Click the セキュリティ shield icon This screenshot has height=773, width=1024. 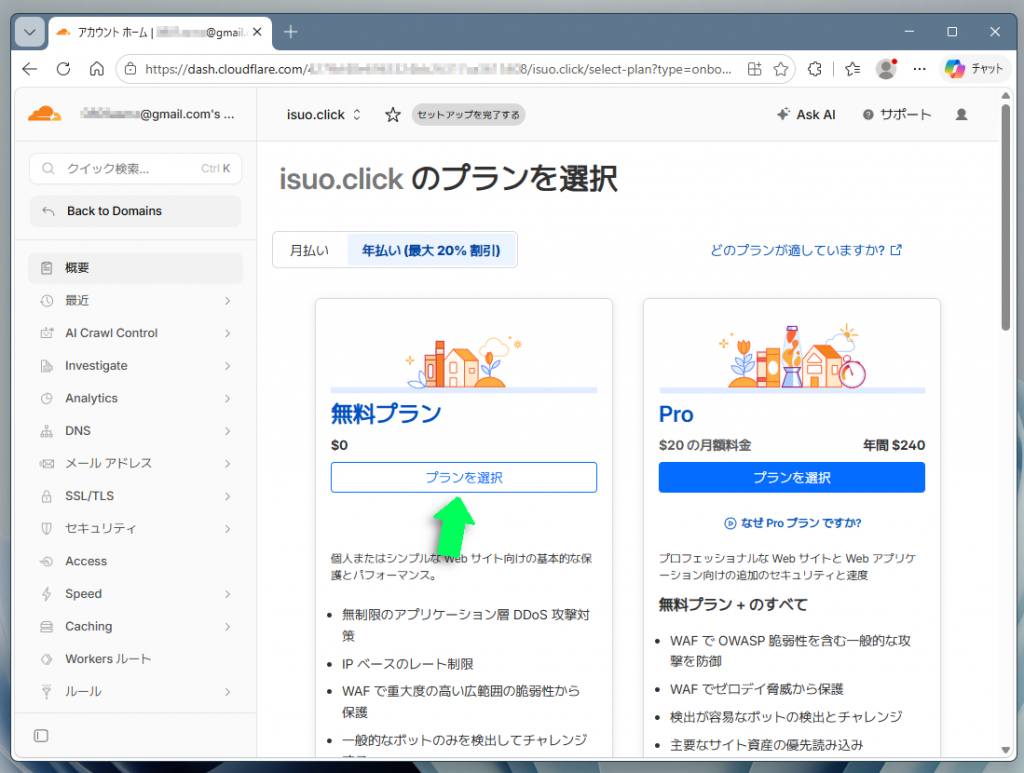pyautogui.click(x=46, y=529)
